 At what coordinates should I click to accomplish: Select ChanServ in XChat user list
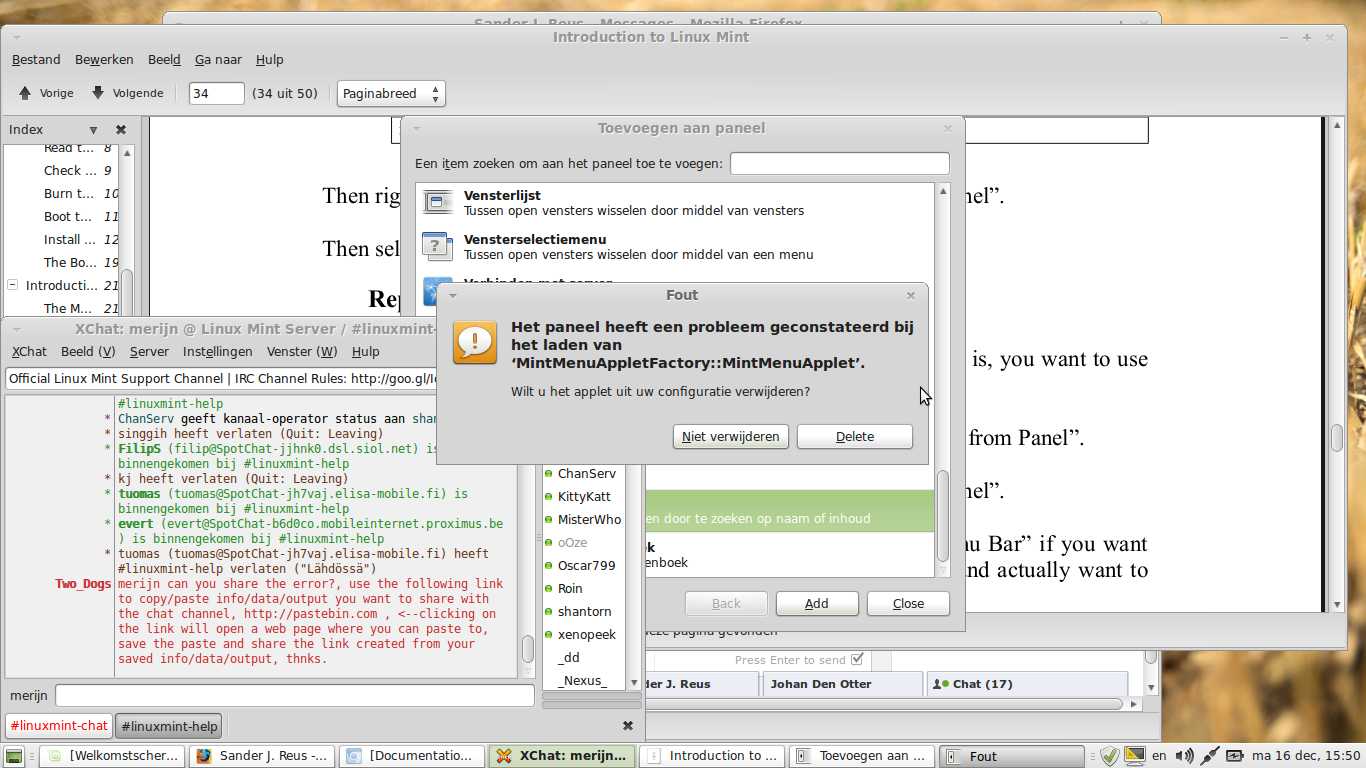click(x=587, y=474)
